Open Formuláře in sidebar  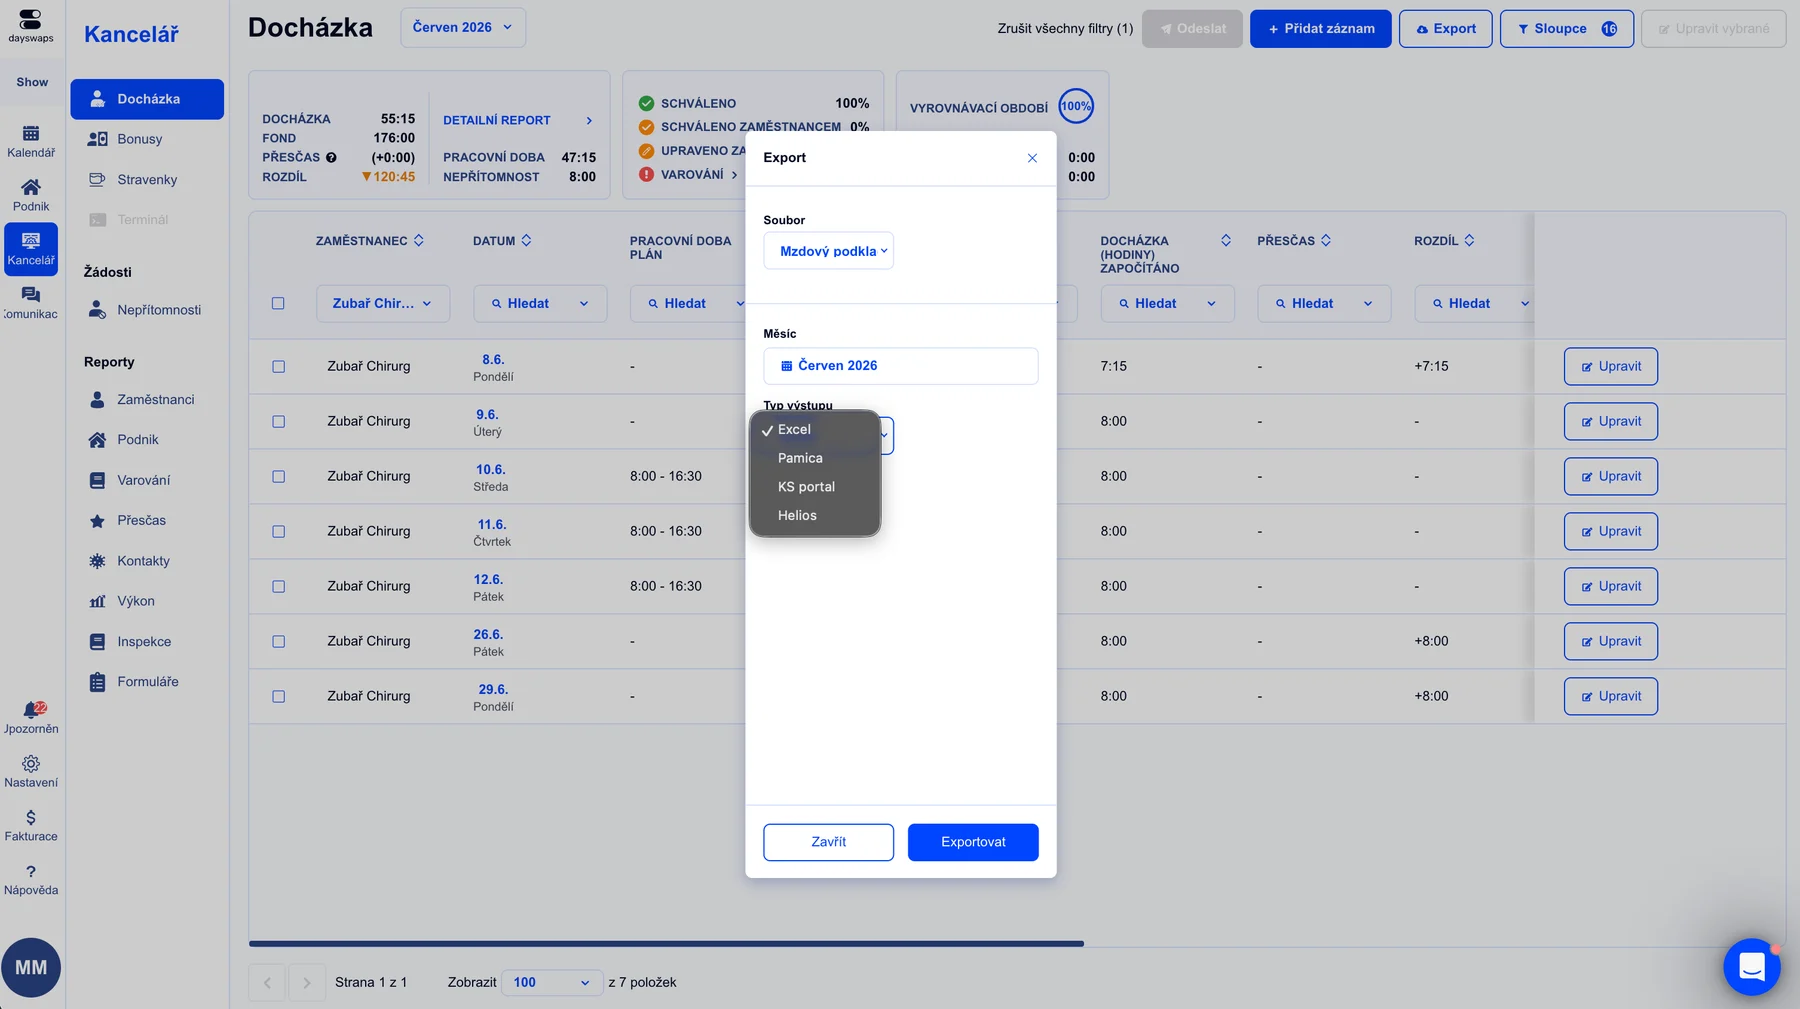pos(147,682)
